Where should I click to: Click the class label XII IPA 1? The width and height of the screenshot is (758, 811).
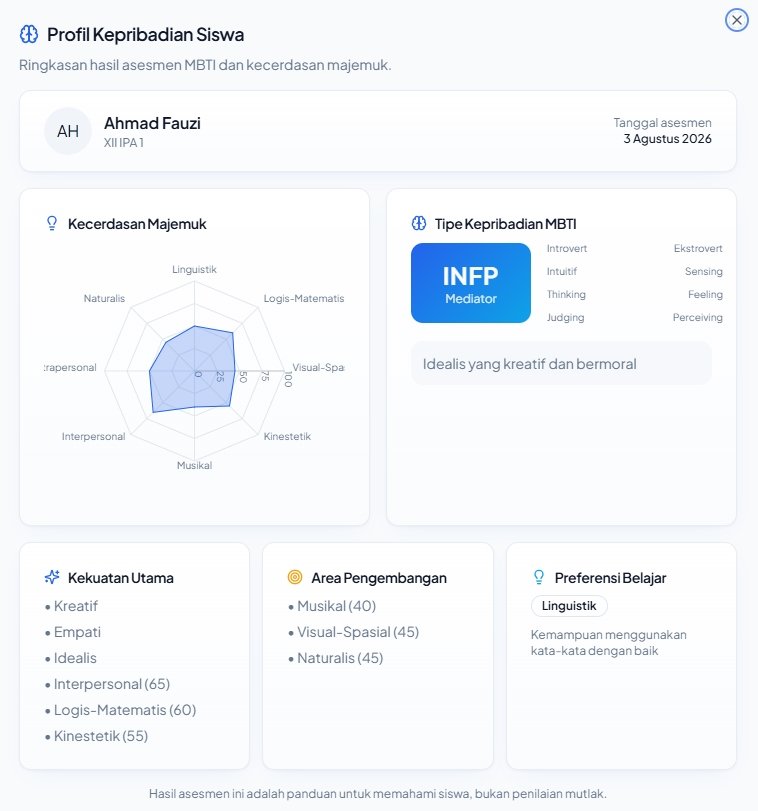pyautogui.click(x=124, y=143)
